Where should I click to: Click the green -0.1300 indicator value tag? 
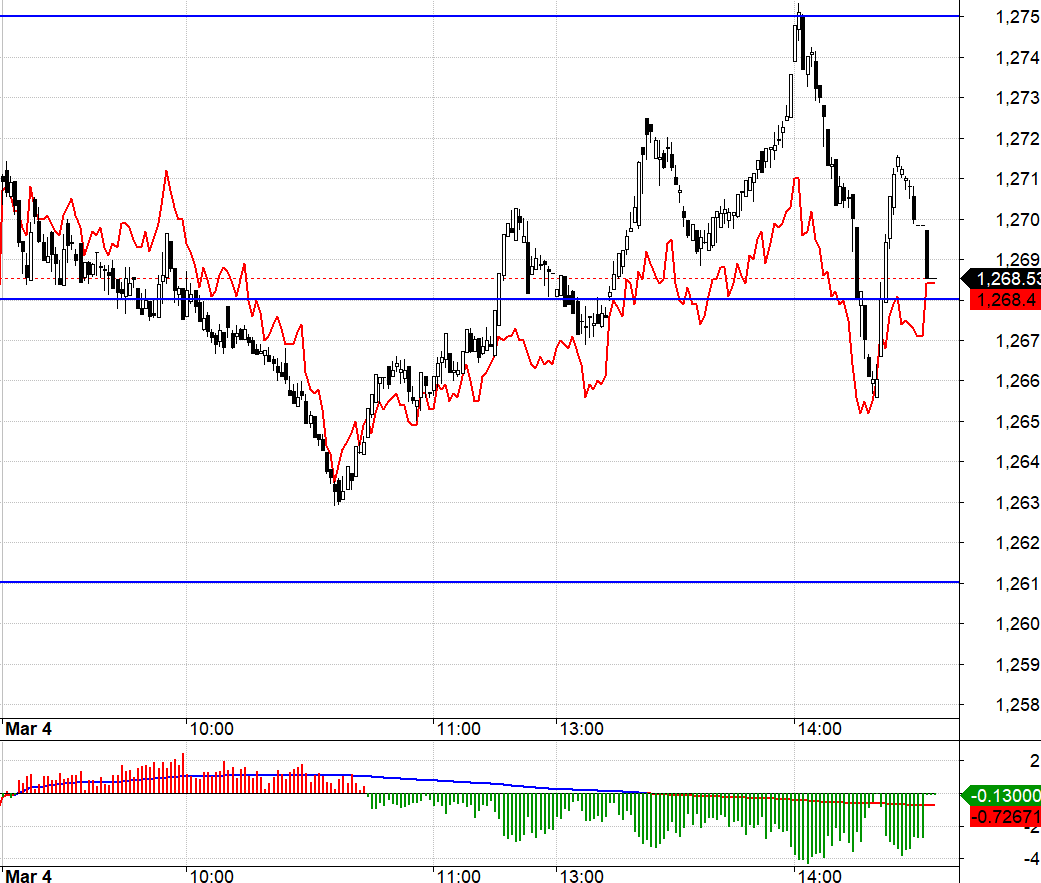pos(1003,796)
